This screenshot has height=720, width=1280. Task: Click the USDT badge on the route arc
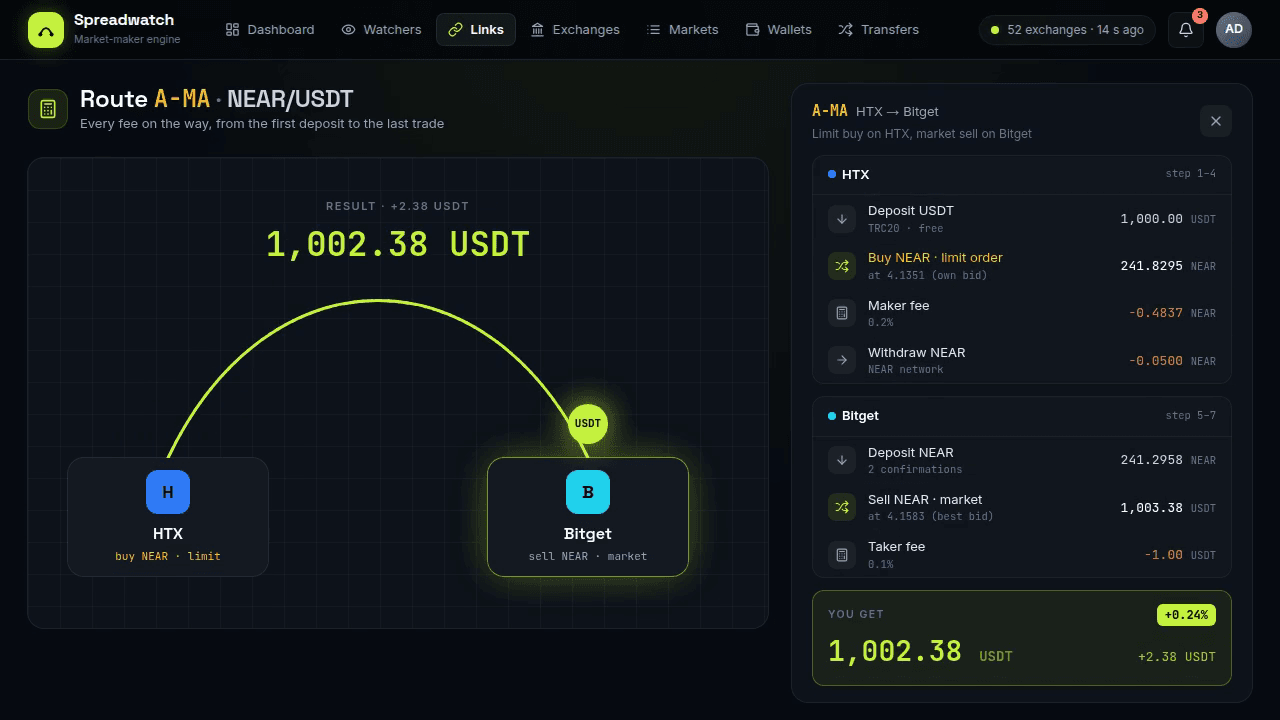coord(588,423)
